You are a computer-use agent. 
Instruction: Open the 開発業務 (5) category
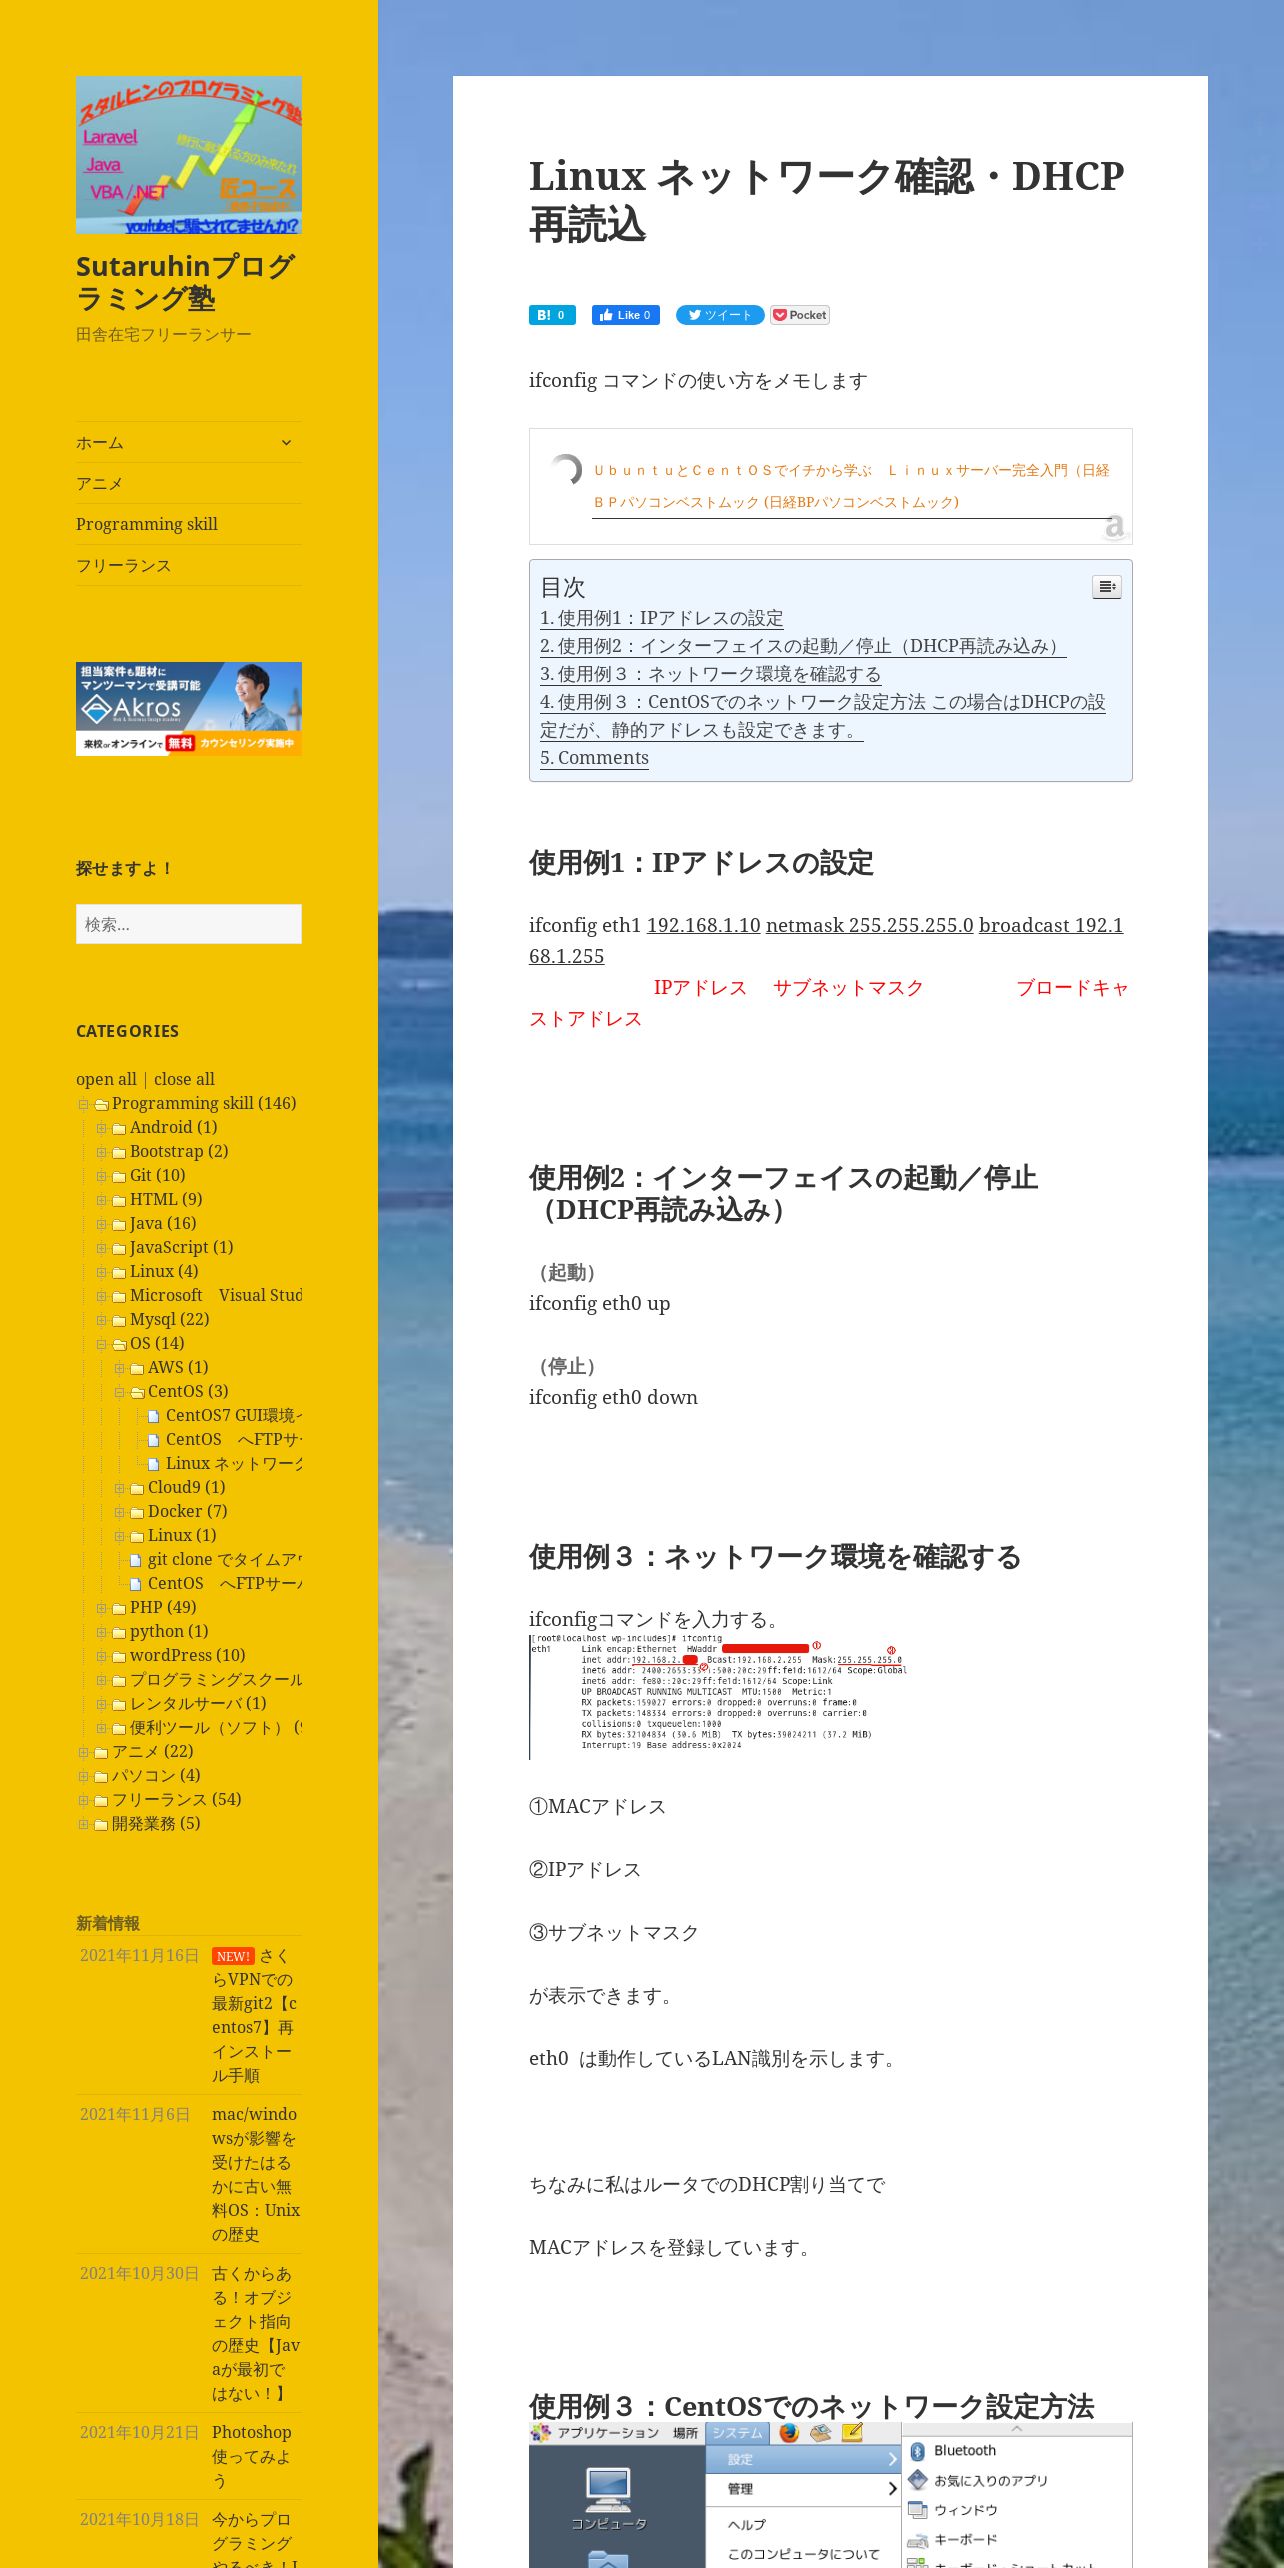click(x=156, y=1823)
